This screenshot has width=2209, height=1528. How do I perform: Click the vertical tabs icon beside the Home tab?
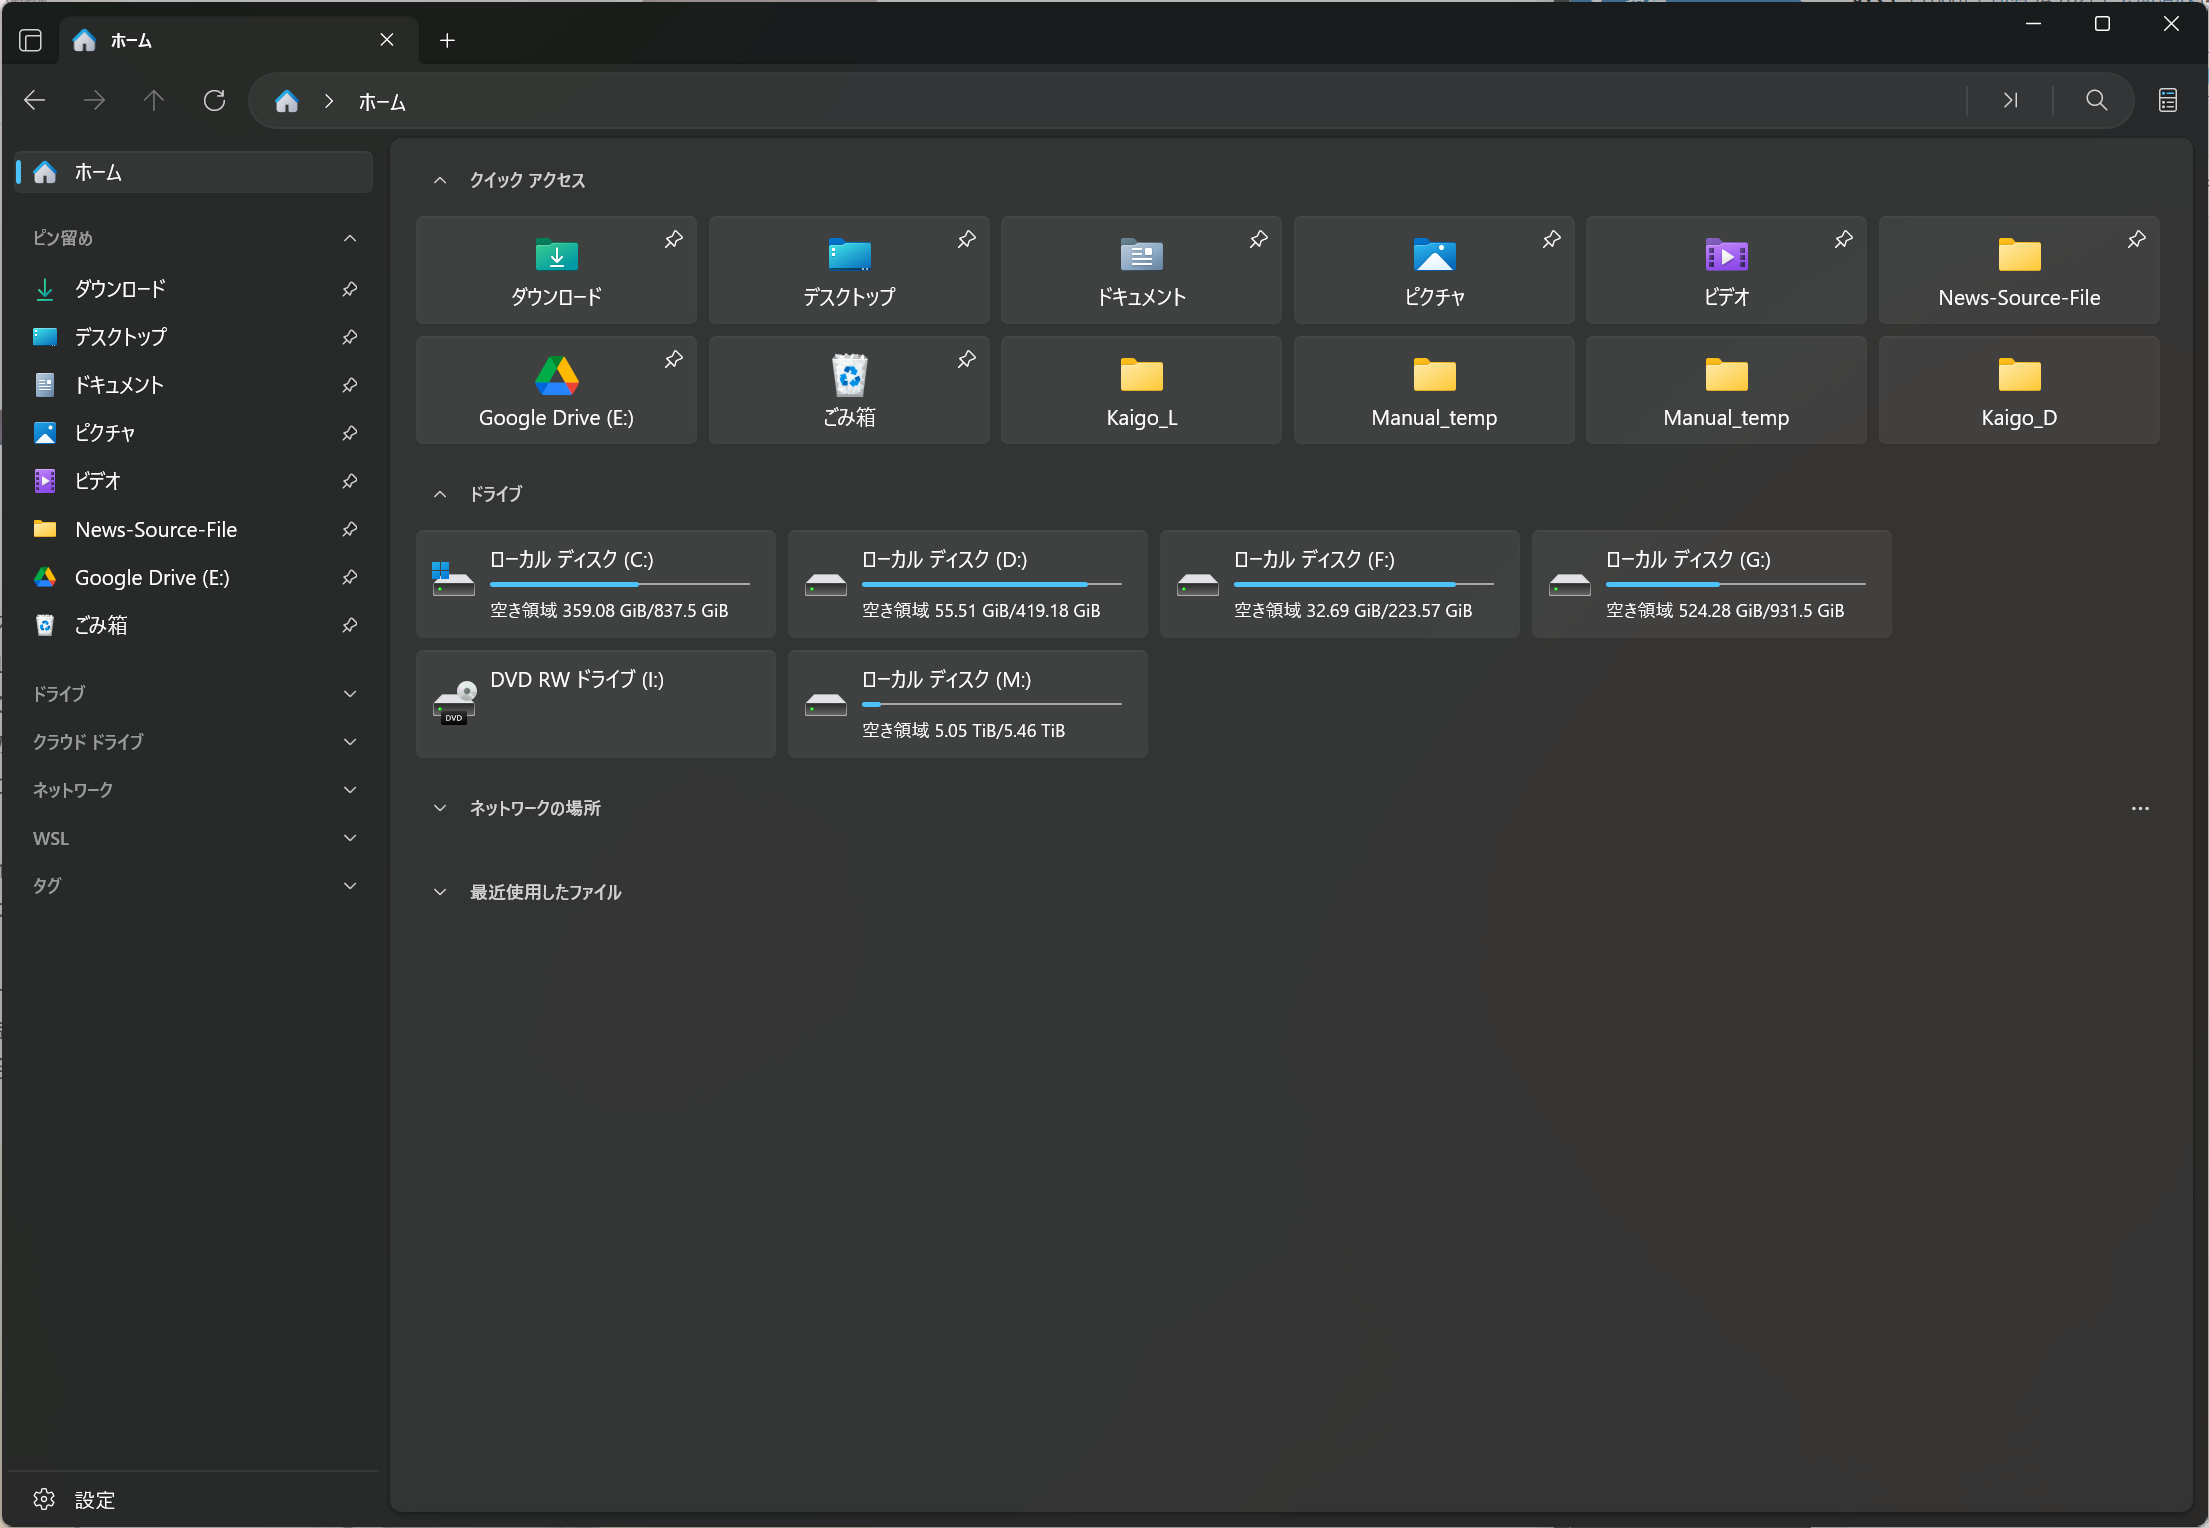pos(31,40)
